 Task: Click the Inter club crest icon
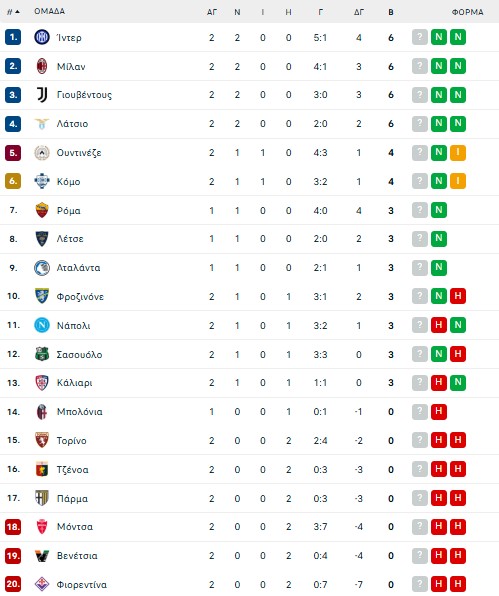click(x=42, y=37)
